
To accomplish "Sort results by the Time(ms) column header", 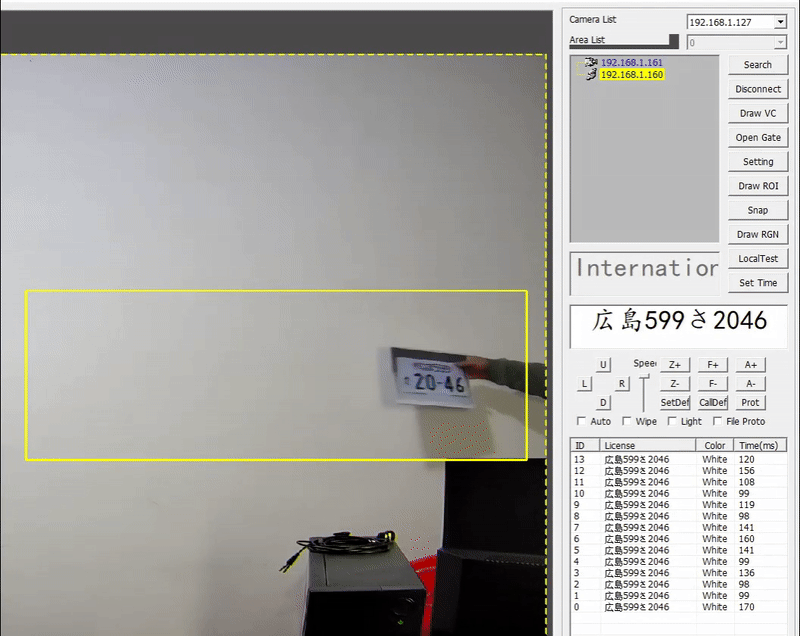I will click(758, 445).
